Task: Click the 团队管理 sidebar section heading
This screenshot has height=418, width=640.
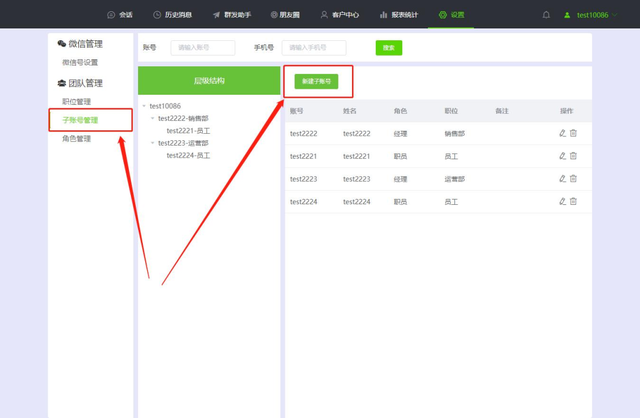Action: coord(80,83)
